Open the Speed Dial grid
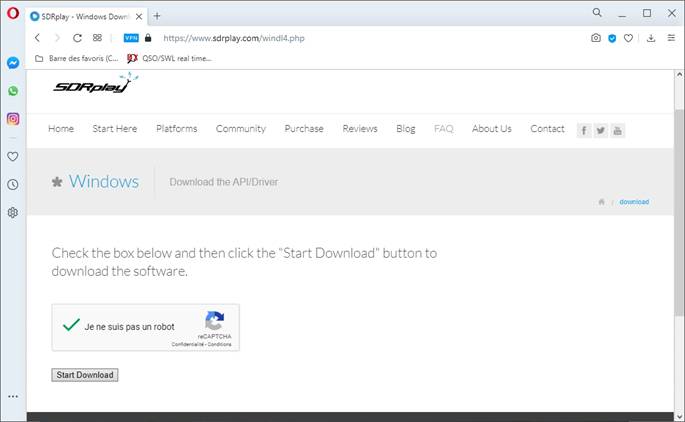The image size is (685, 422). coord(97,38)
